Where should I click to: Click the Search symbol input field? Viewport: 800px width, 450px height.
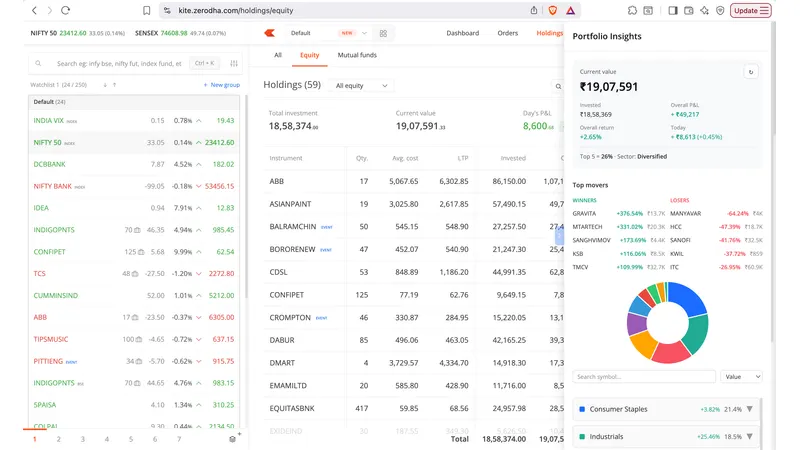[644, 377]
